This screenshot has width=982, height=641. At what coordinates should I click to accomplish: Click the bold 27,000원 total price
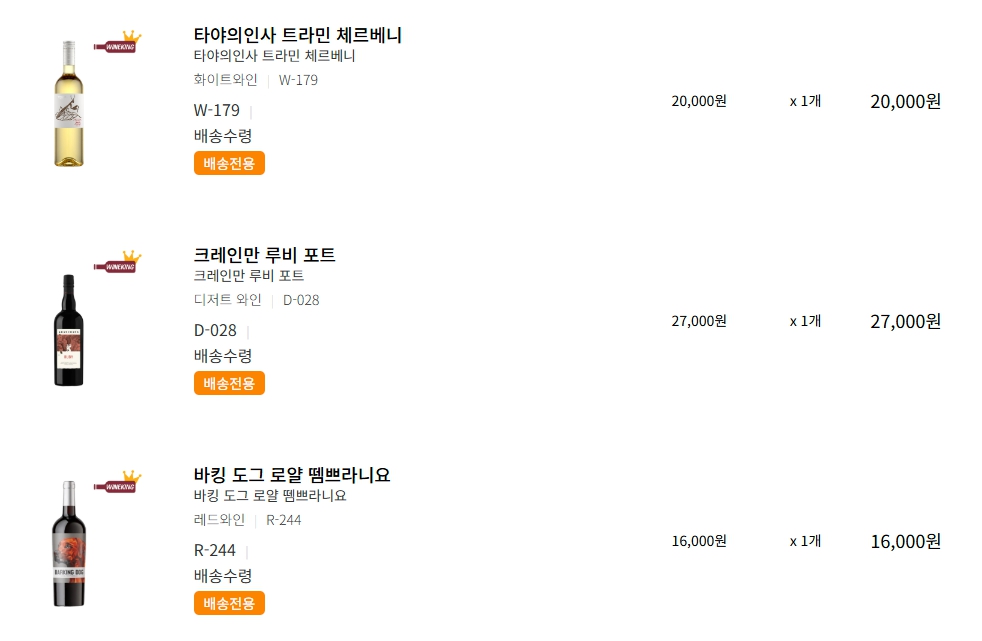(x=906, y=321)
